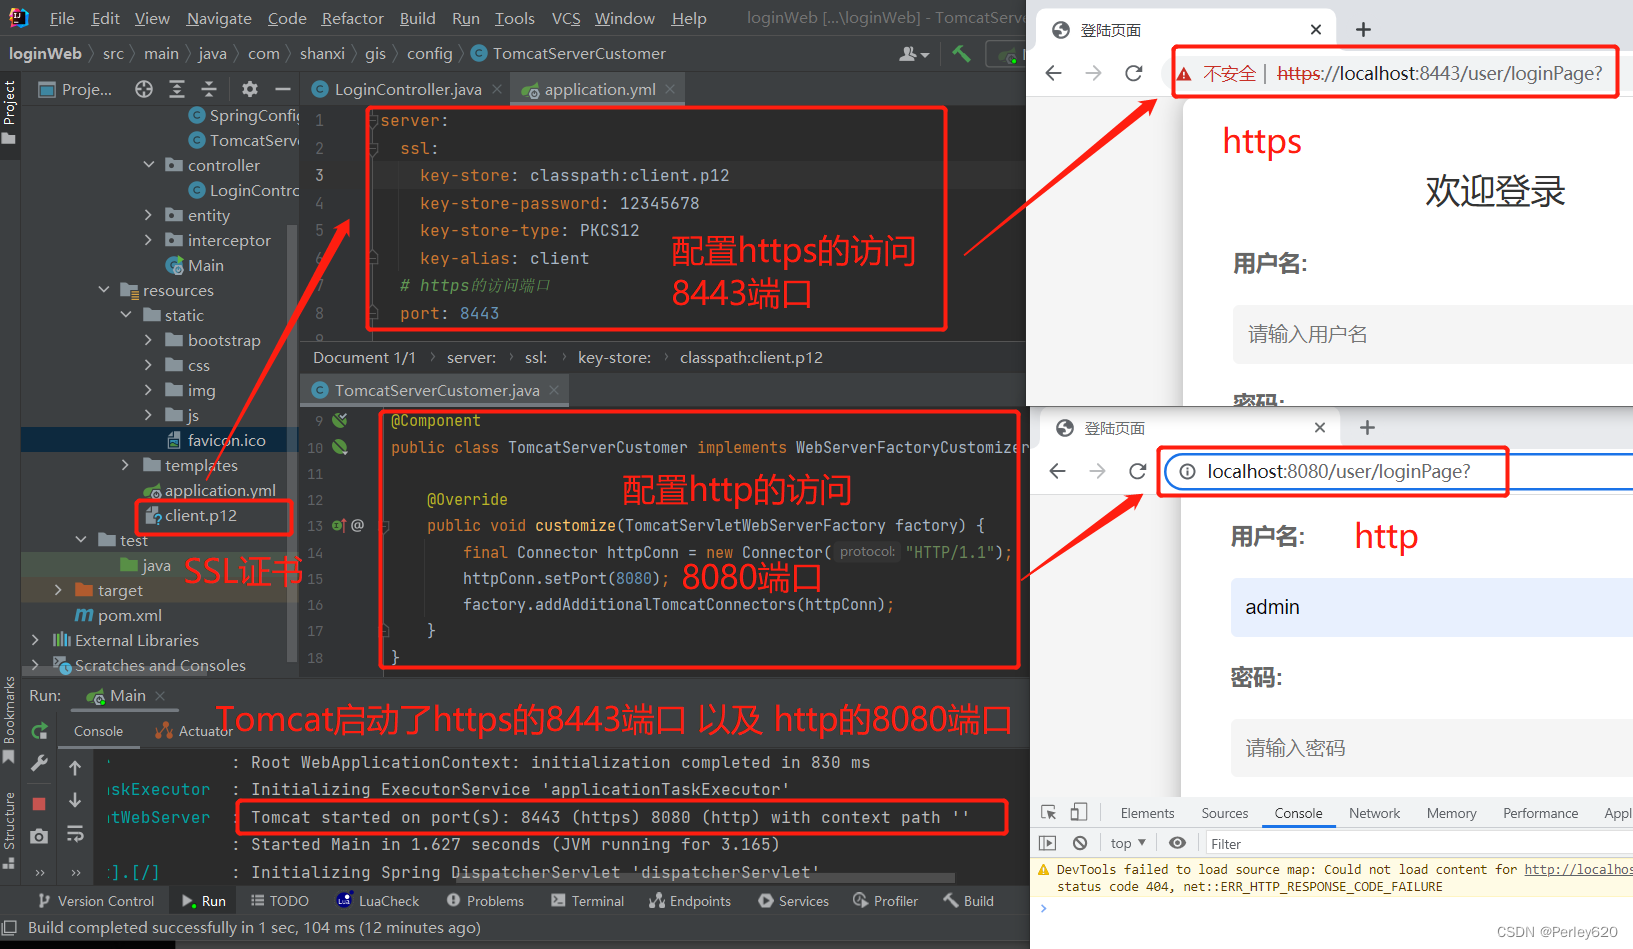Screen dimensions: 1633x949
Task: Open the top frame dropdown in DevTools console
Action: coord(1127,842)
